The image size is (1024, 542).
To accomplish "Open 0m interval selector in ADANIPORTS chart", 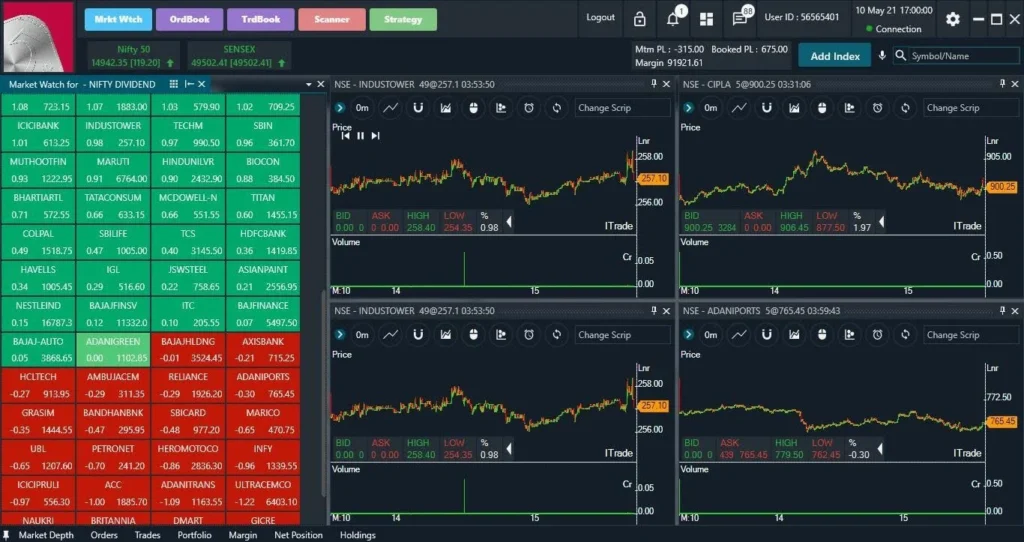I will click(711, 335).
